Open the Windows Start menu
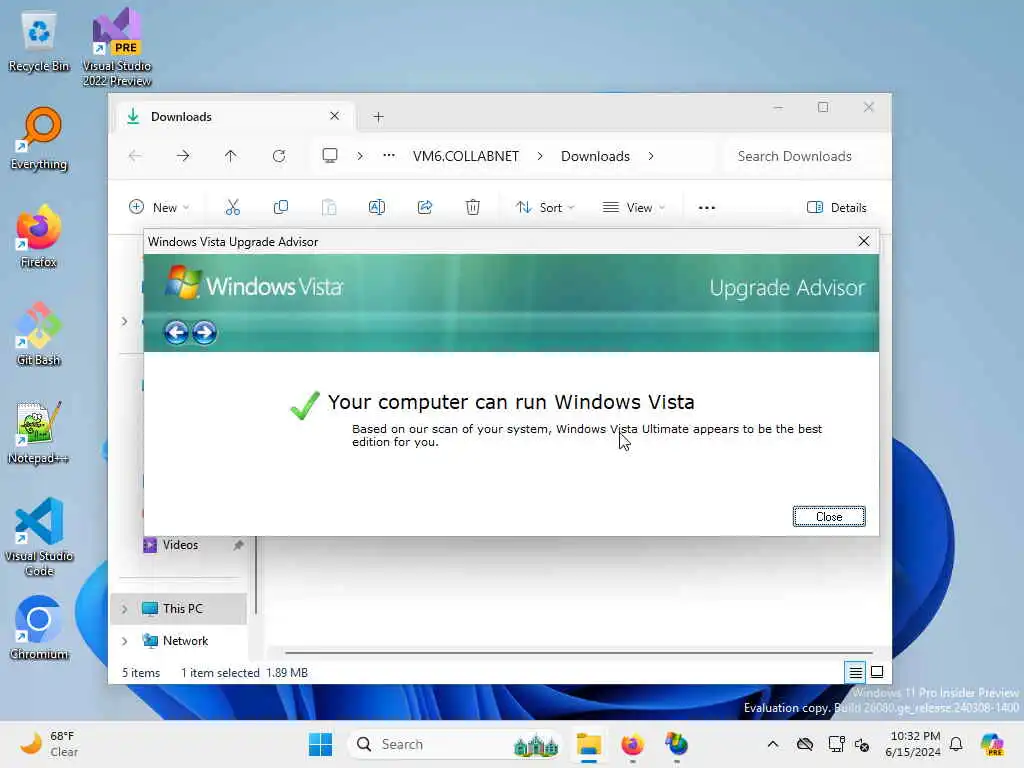The width and height of the screenshot is (1024, 768). (x=320, y=744)
